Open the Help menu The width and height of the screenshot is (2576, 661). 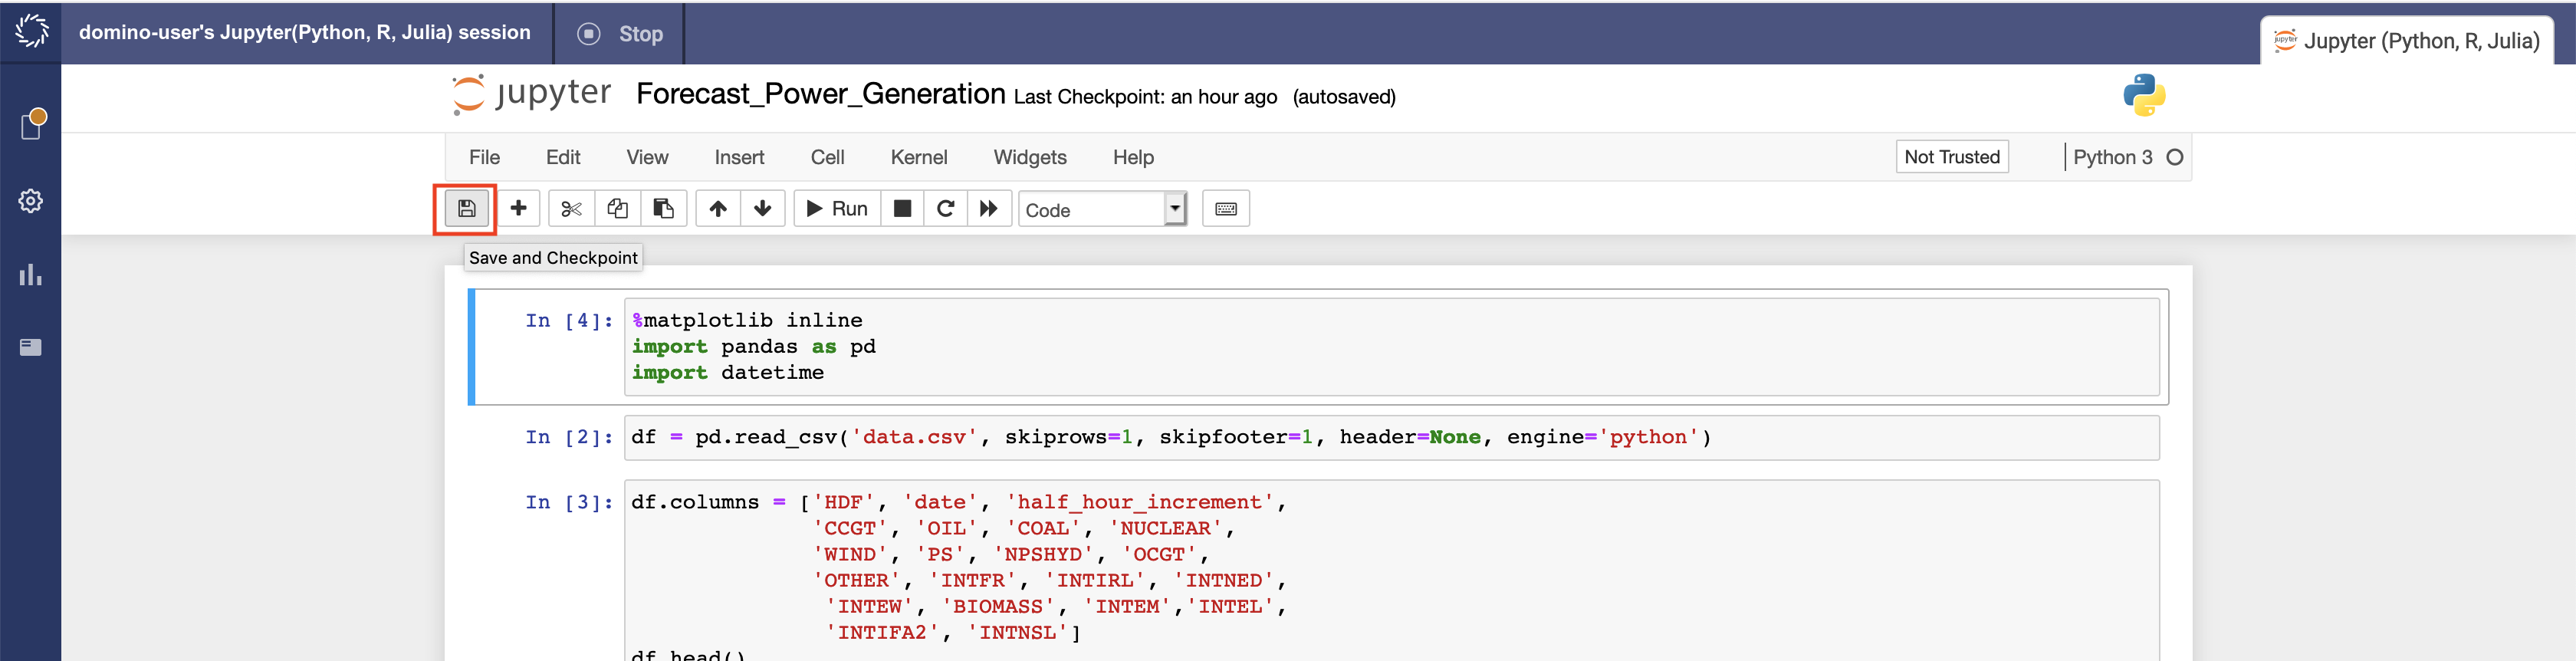click(1133, 158)
